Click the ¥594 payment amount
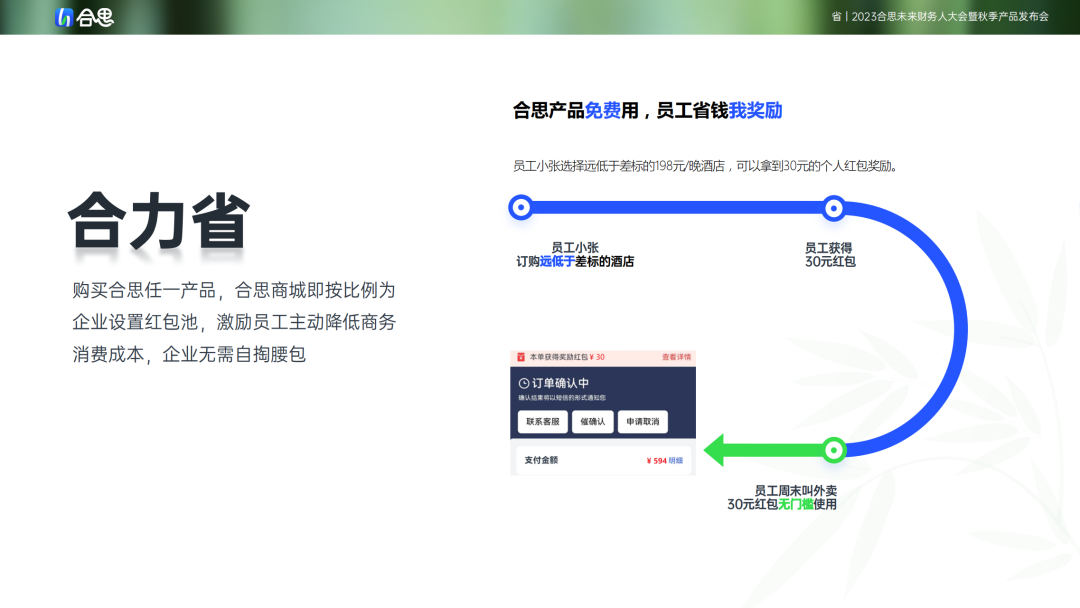Image resolution: width=1080 pixels, height=608 pixels. click(x=656, y=461)
